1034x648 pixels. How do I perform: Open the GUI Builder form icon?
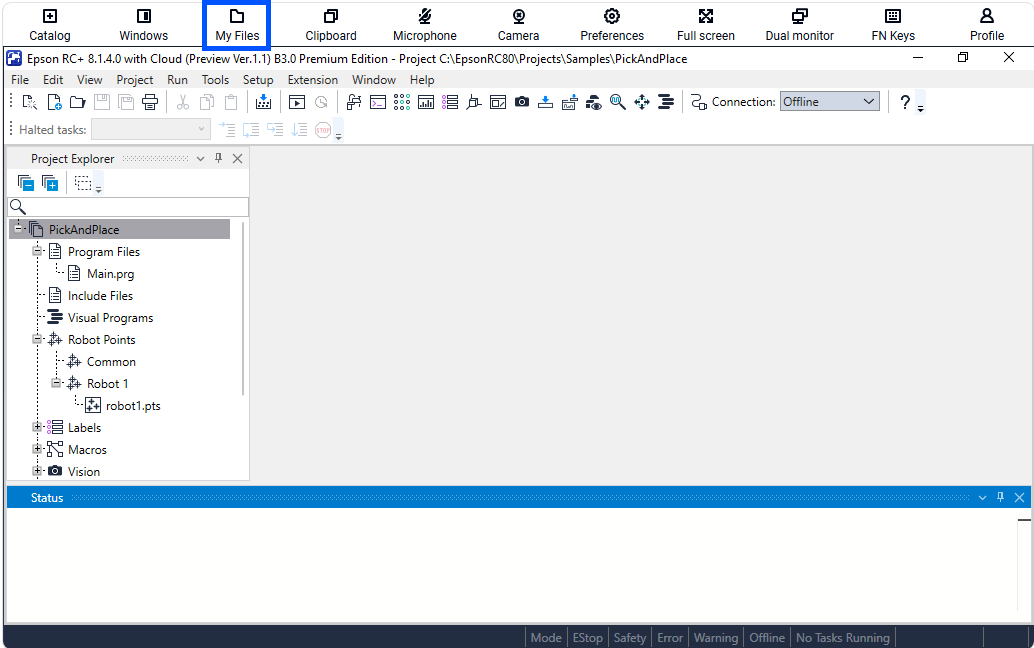click(498, 102)
